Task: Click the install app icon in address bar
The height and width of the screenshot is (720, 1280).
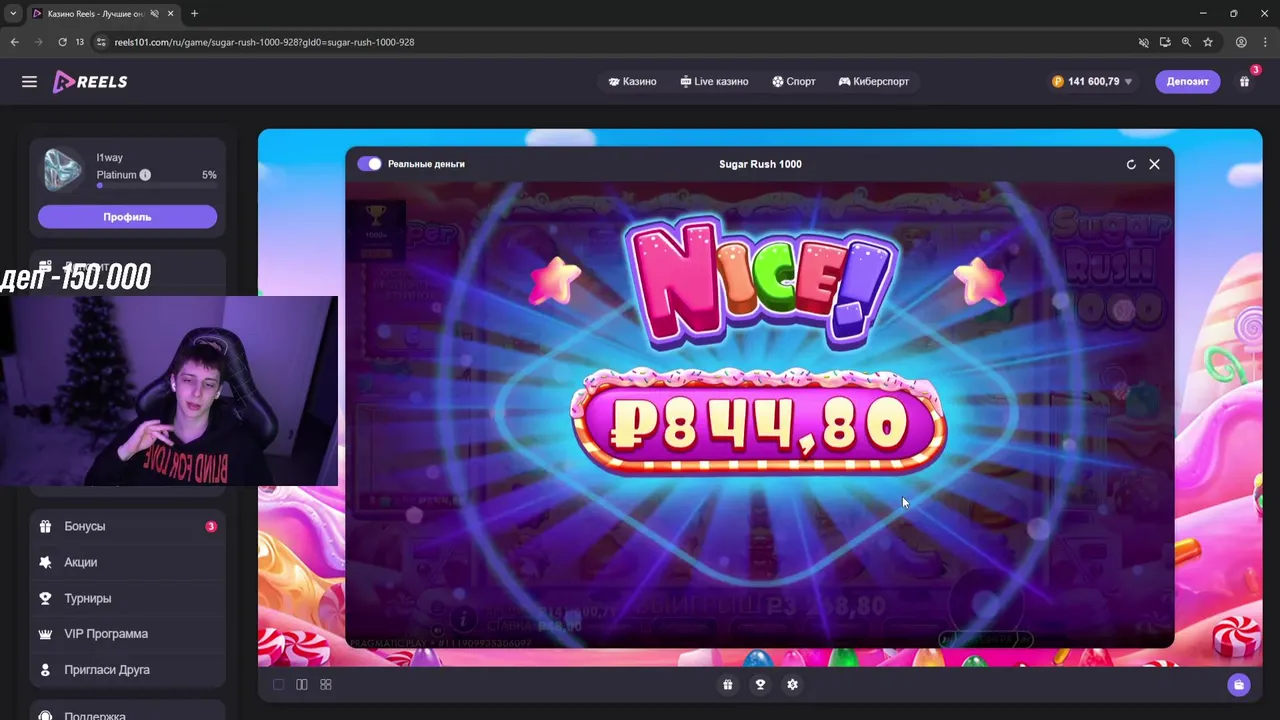Action: [1165, 42]
